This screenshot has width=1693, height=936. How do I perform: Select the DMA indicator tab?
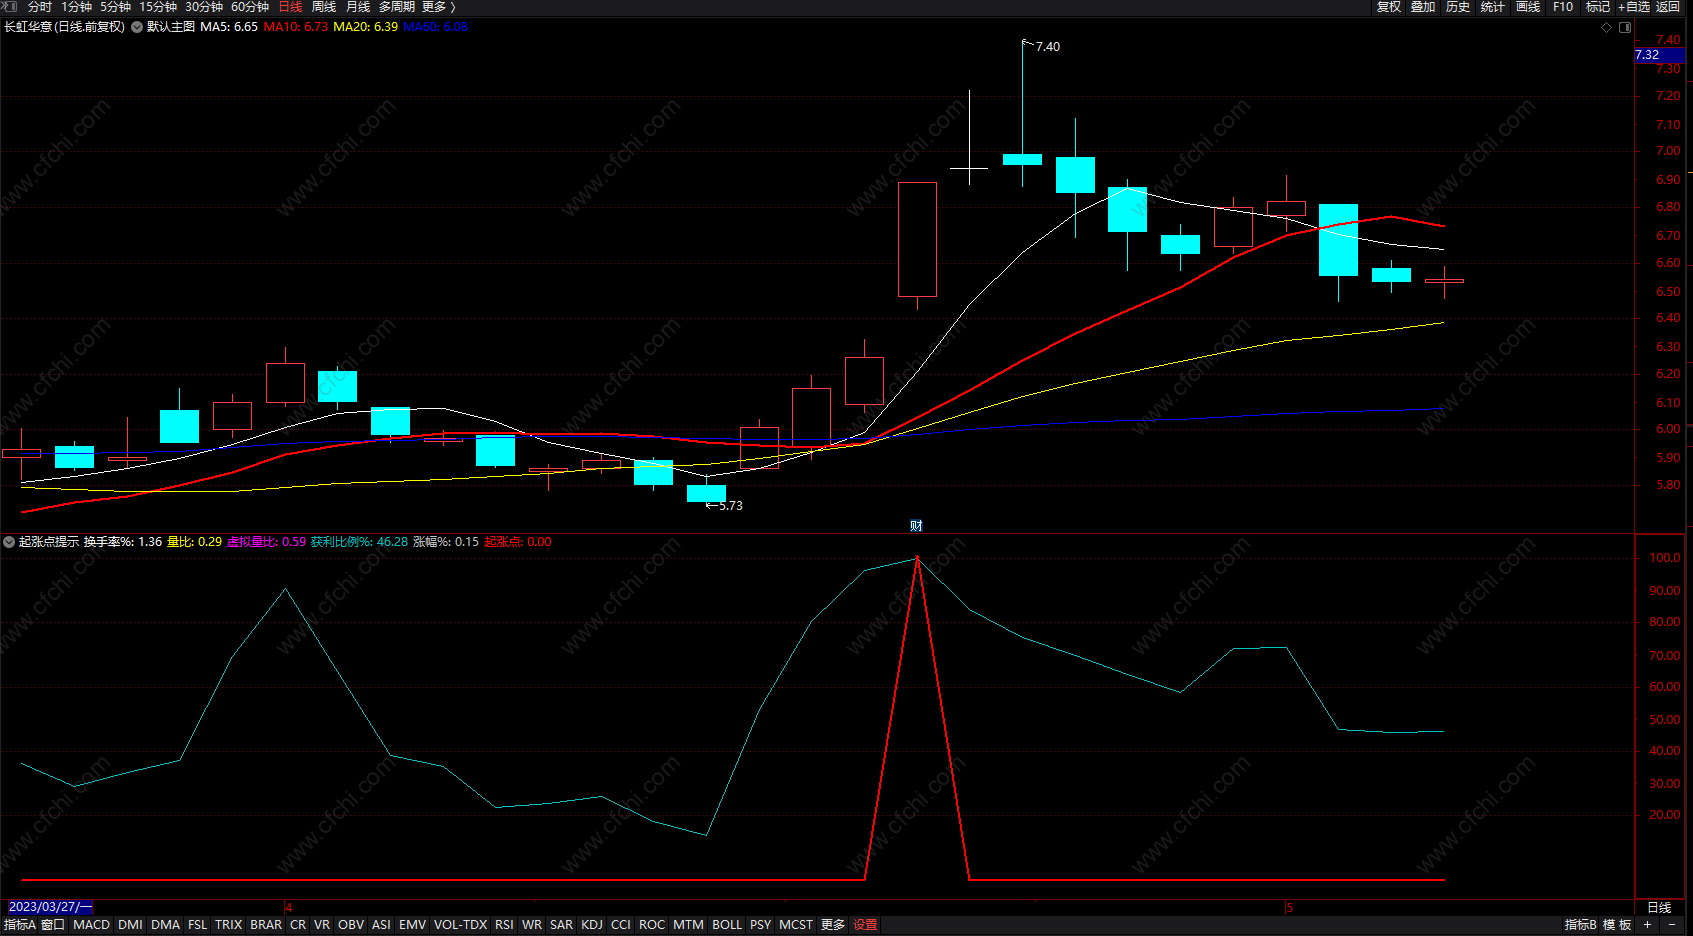click(x=166, y=925)
